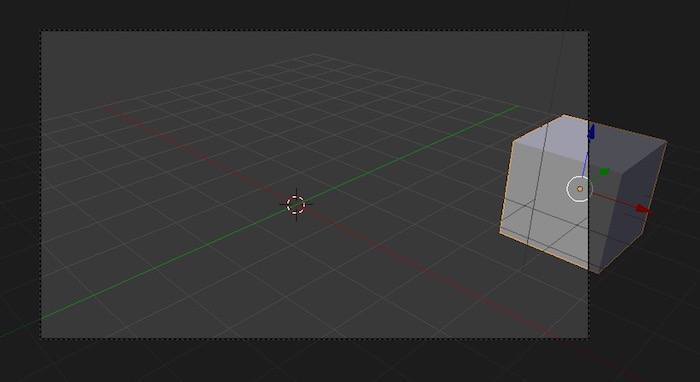Click the green Y-axis gizmo handle
This screenshot has height=382, width=700.
click(x=604, y=172)
